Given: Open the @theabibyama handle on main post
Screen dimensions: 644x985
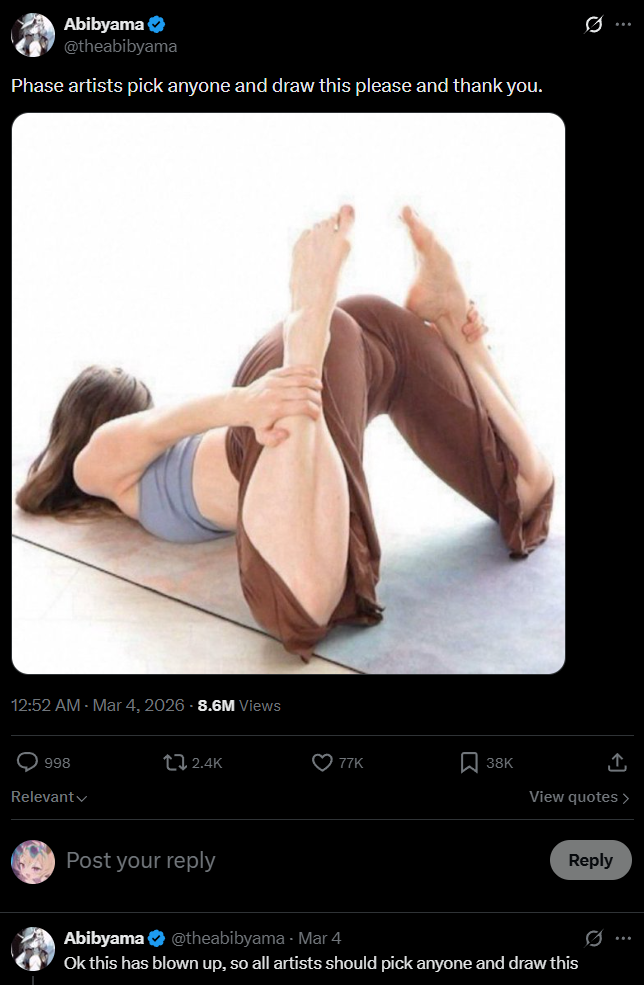Looking at the screenshot, I should tap(121, 46).
